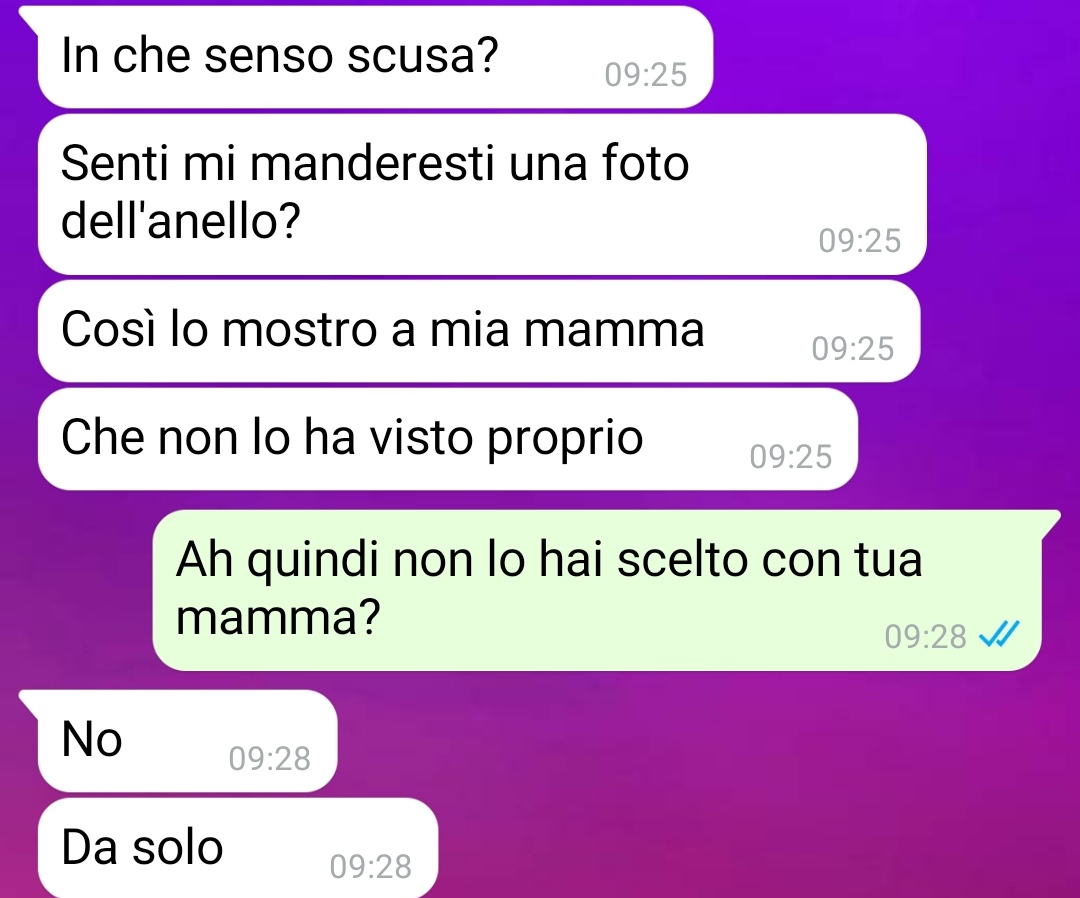Click the 09:28 timestamp next to 'Da solo'

coord(371,866)
